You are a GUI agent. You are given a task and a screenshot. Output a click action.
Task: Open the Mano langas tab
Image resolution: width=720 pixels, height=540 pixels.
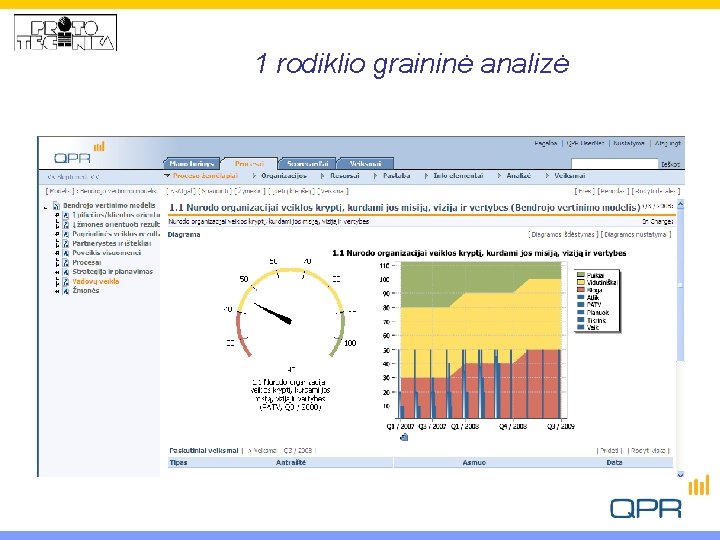click(191, 163)
